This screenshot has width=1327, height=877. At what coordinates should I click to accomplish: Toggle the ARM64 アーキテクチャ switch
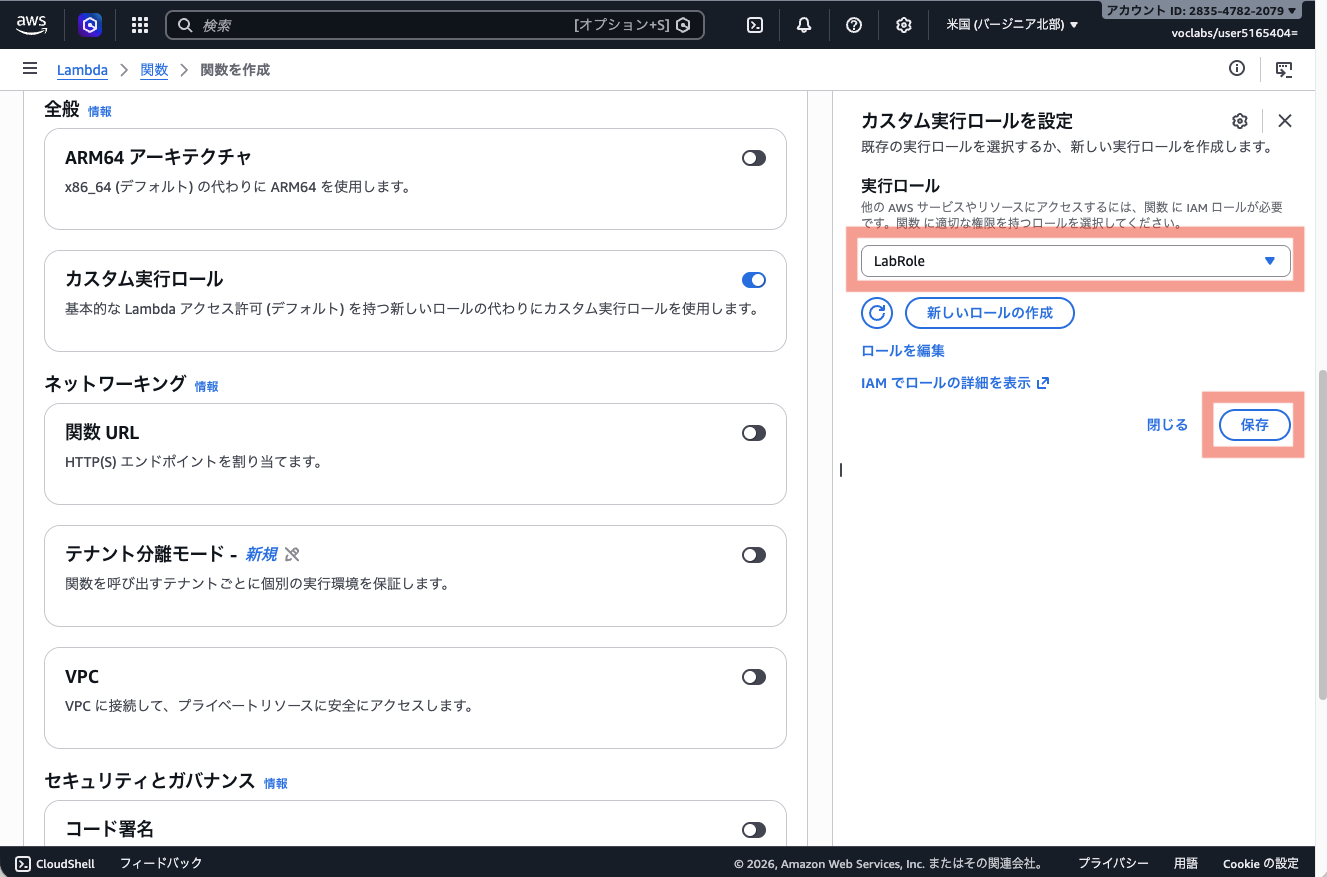click(754, 158)
